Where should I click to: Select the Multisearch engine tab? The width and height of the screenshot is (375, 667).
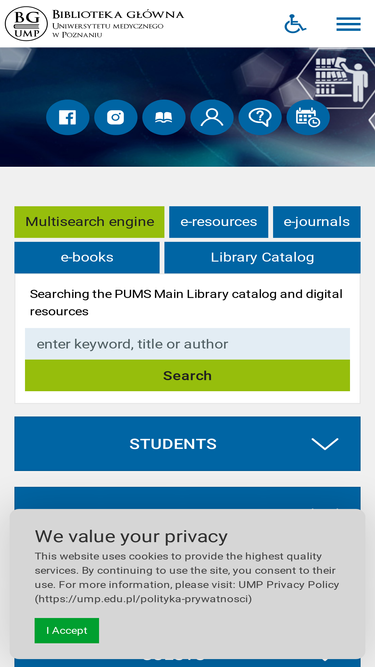pos(89,222)
